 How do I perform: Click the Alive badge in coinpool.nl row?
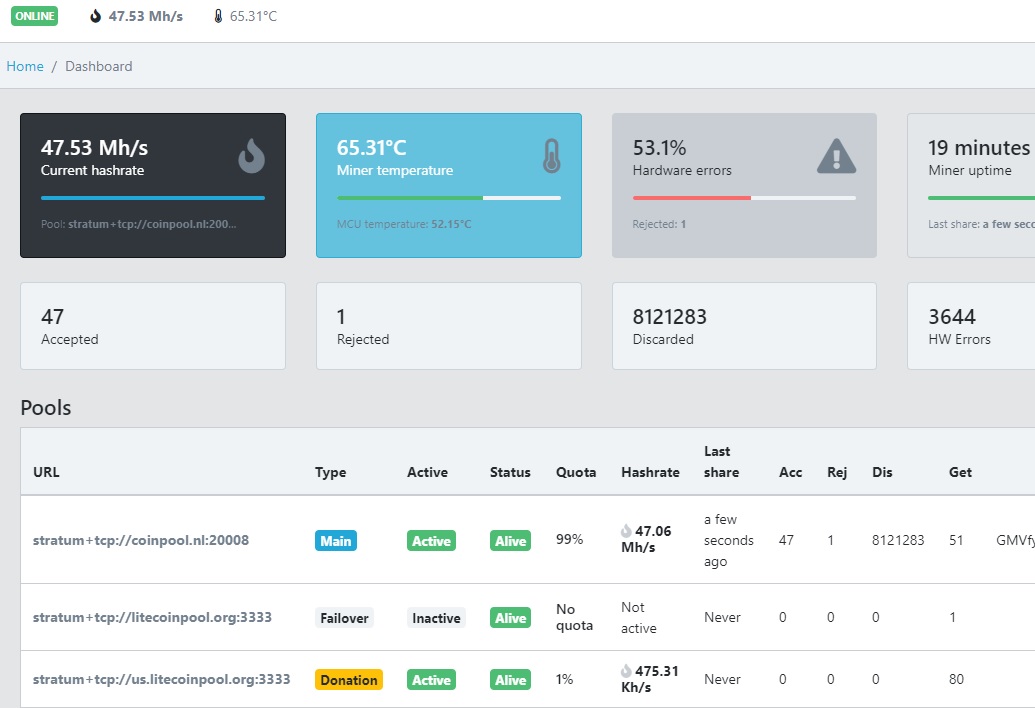[x=510, y=540]
